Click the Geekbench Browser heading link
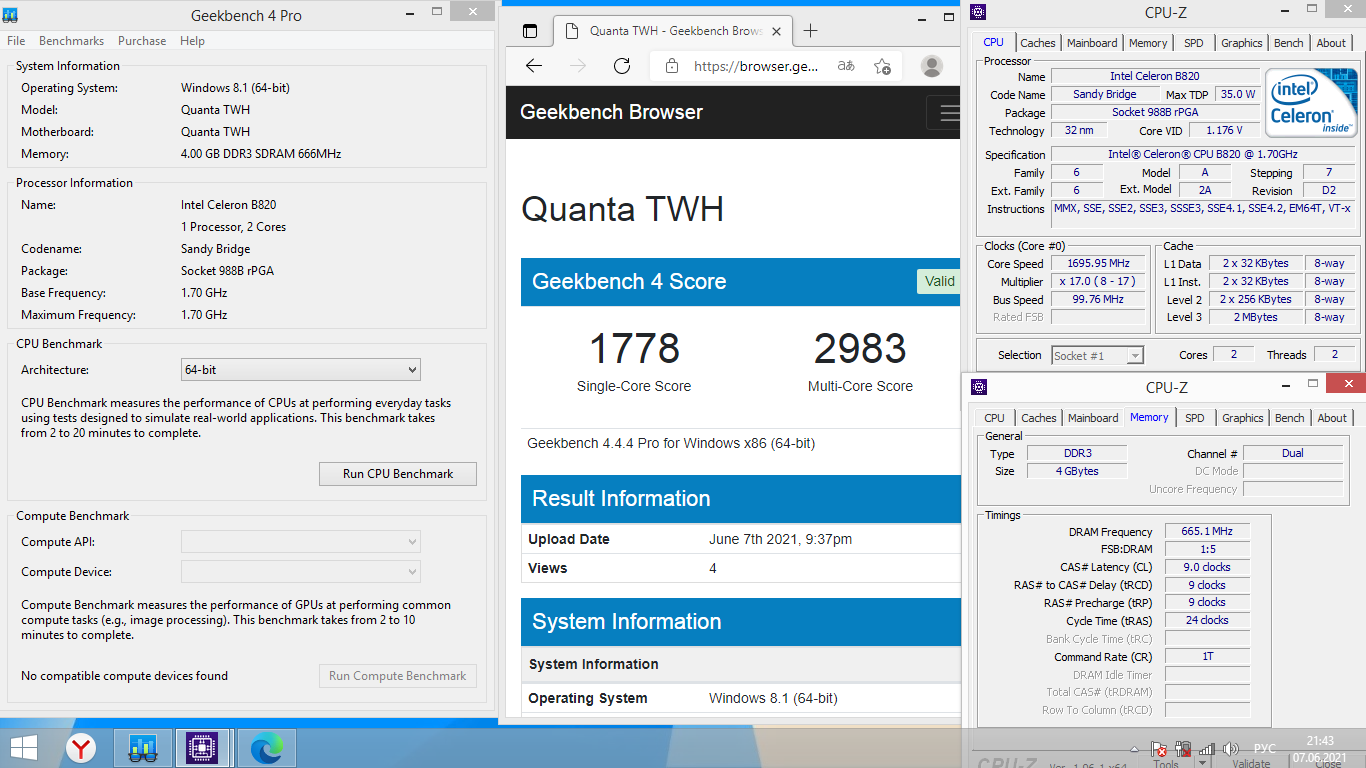This screenshot has width=1366, height=768. click(x=611, y=112)
